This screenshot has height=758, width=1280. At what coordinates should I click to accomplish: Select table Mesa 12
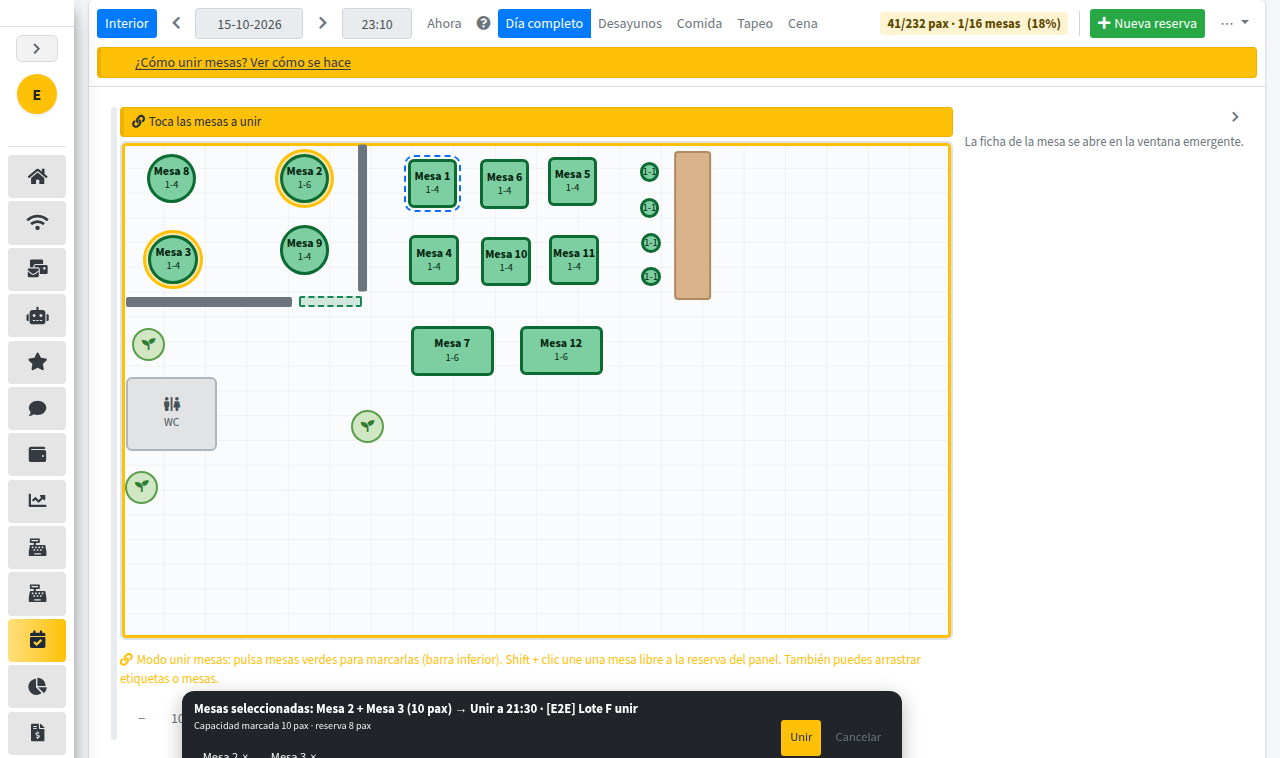click(561, 351)
